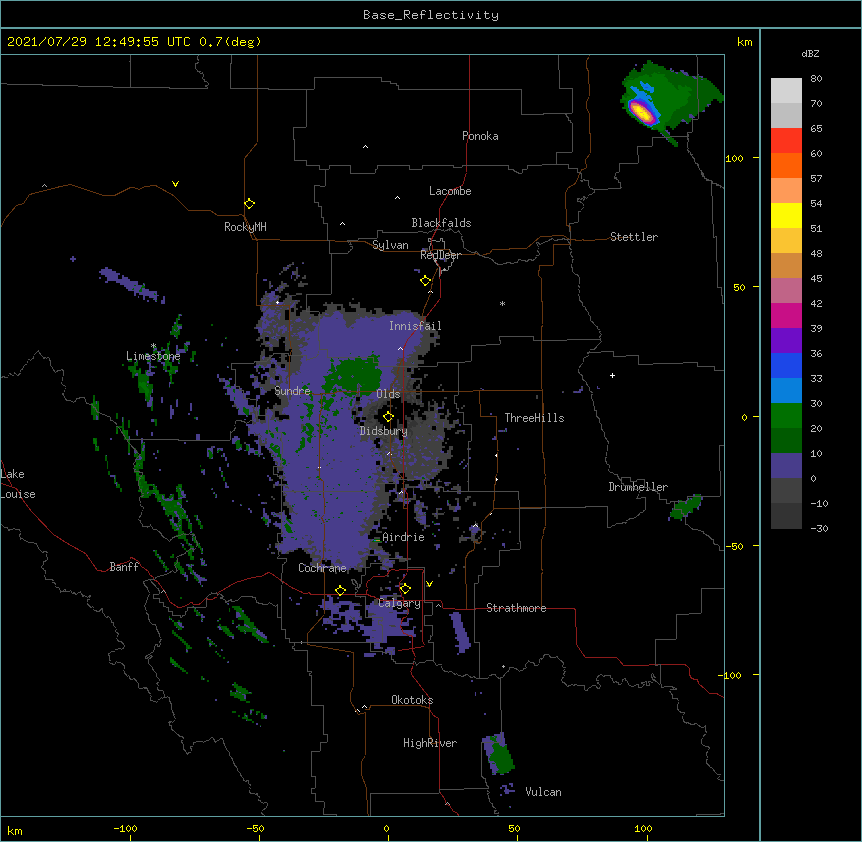
Task: Select the slate purple 0-10 dBZ legend swatch
Action: pyautogui.click(x=786, y=466)
